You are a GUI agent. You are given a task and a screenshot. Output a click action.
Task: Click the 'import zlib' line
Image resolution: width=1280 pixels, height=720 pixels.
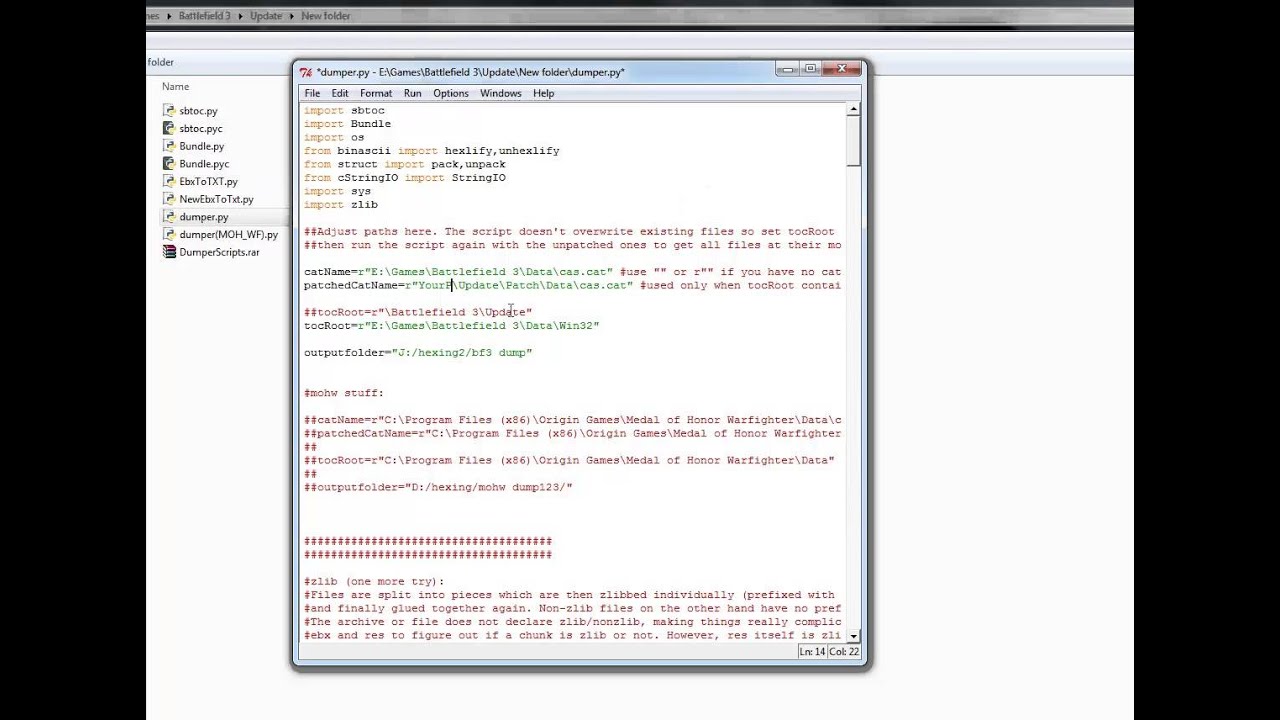coord(341,204)
